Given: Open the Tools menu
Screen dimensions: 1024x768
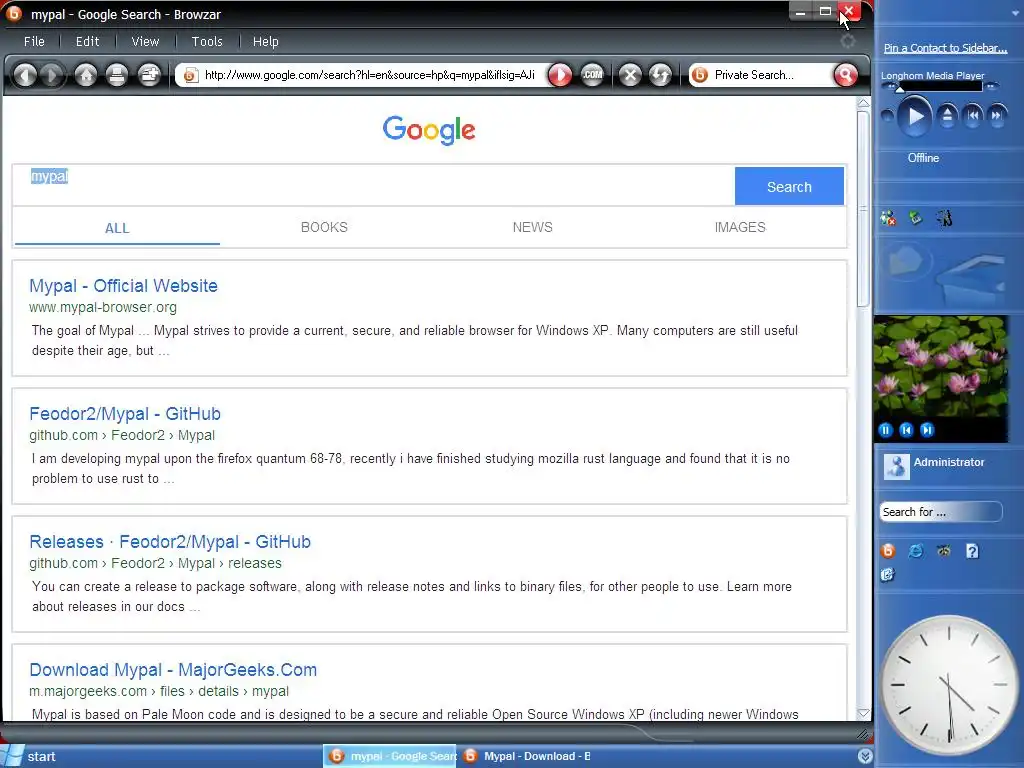Looking at the screenshot, I should (x=207, y=42).
